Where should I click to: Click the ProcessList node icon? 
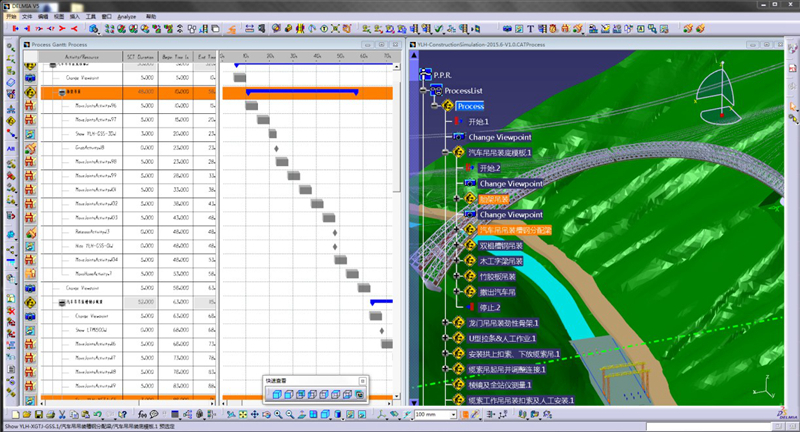(x=434, y=91)
